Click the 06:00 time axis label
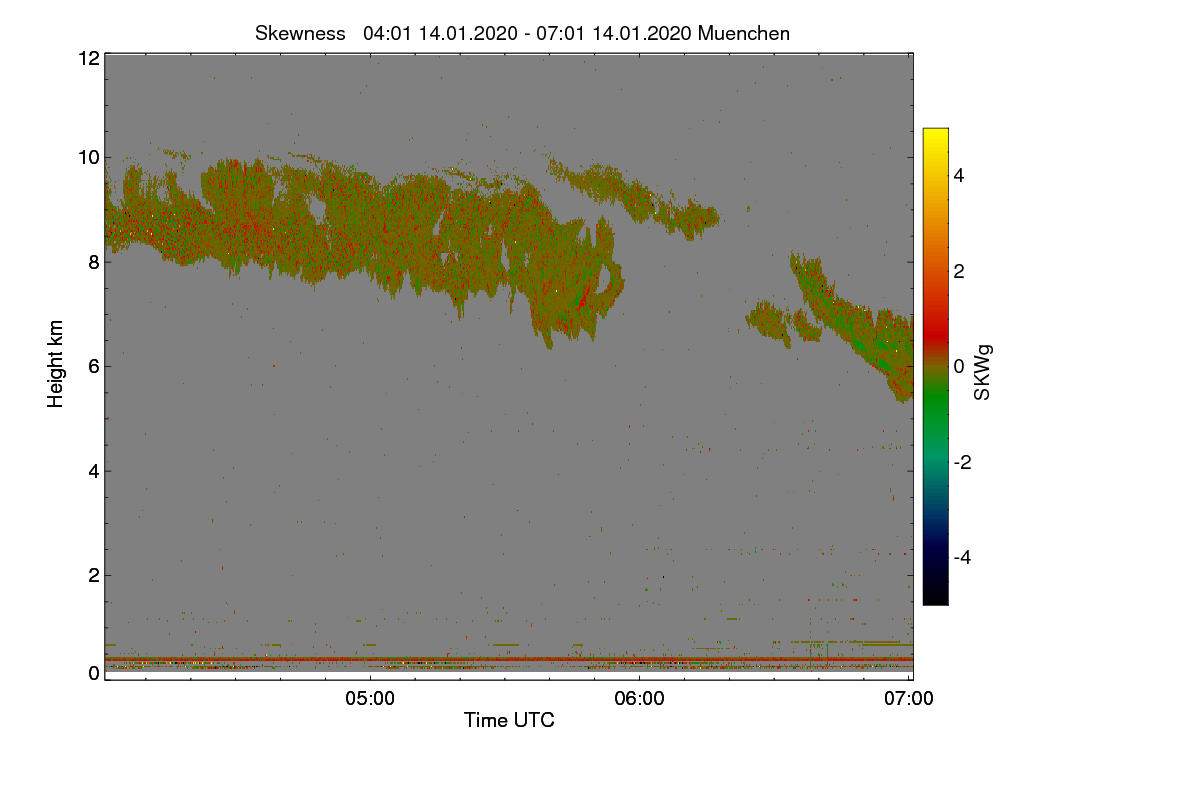Image resolution: width=1200 pixels, height=800 pixels. 640,699
